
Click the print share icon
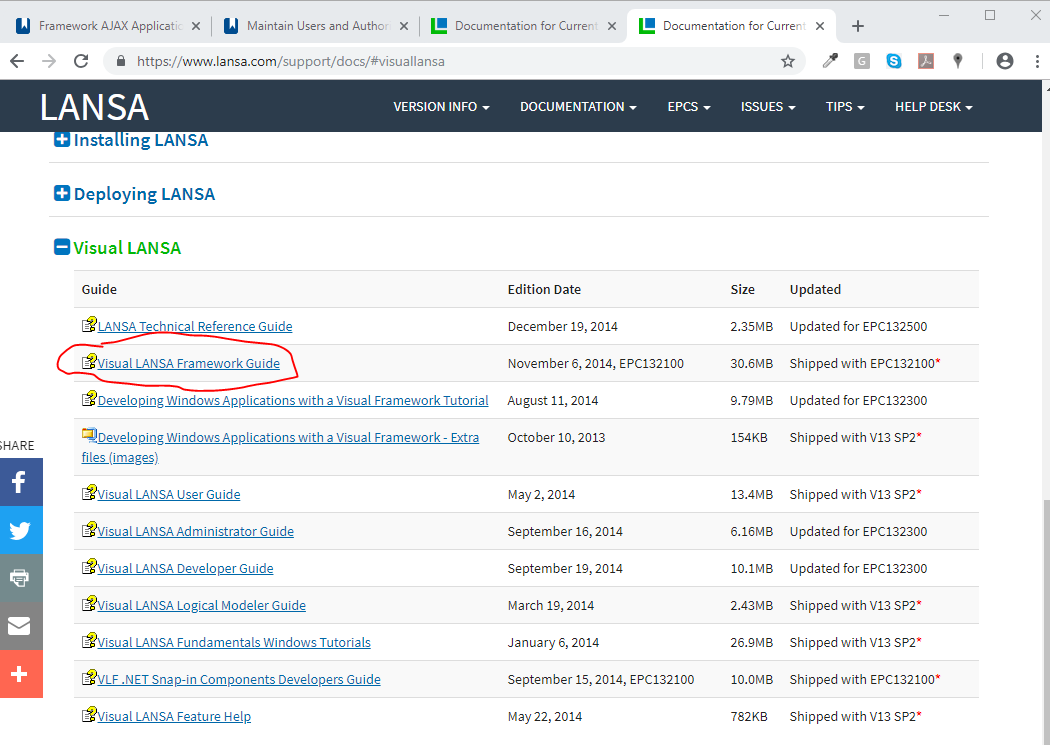[x=19, y=578]
